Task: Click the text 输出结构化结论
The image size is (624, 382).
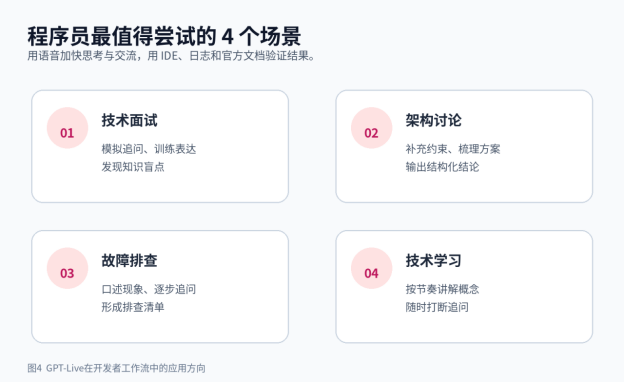Action: pyautogui.click(x=442, y=167)
